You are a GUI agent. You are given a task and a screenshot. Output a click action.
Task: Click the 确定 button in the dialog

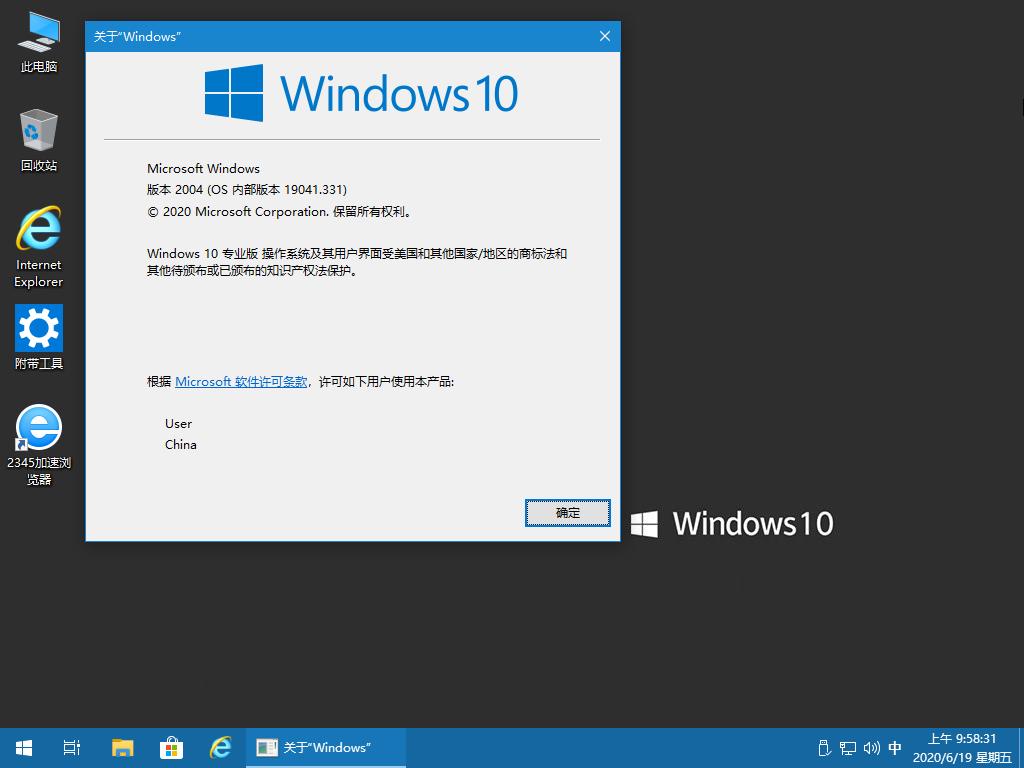[x=568, y=513]
